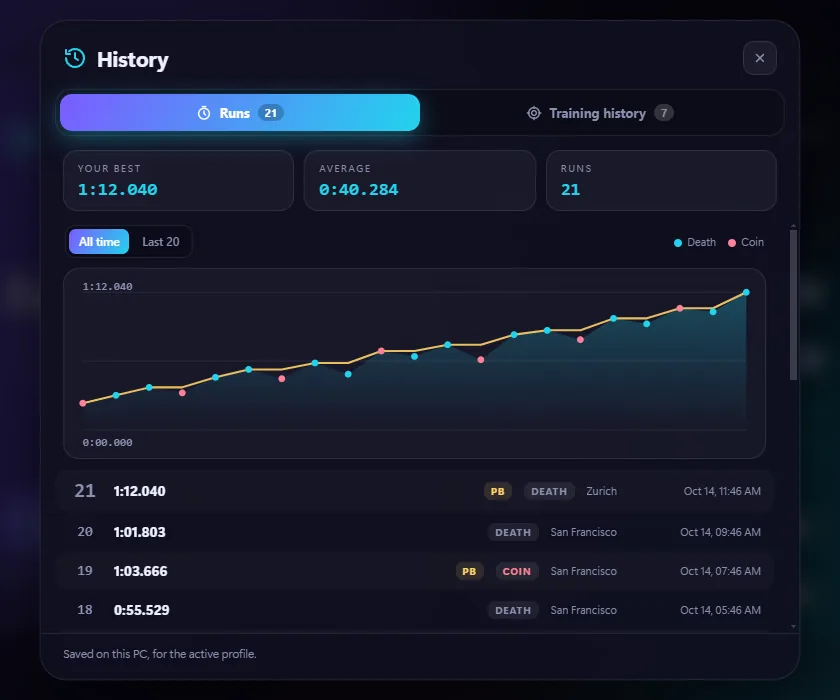This screenshot has width=840, height=700.
Task: Click the COIN badge on run 19
Action: (x=516, y=571)
